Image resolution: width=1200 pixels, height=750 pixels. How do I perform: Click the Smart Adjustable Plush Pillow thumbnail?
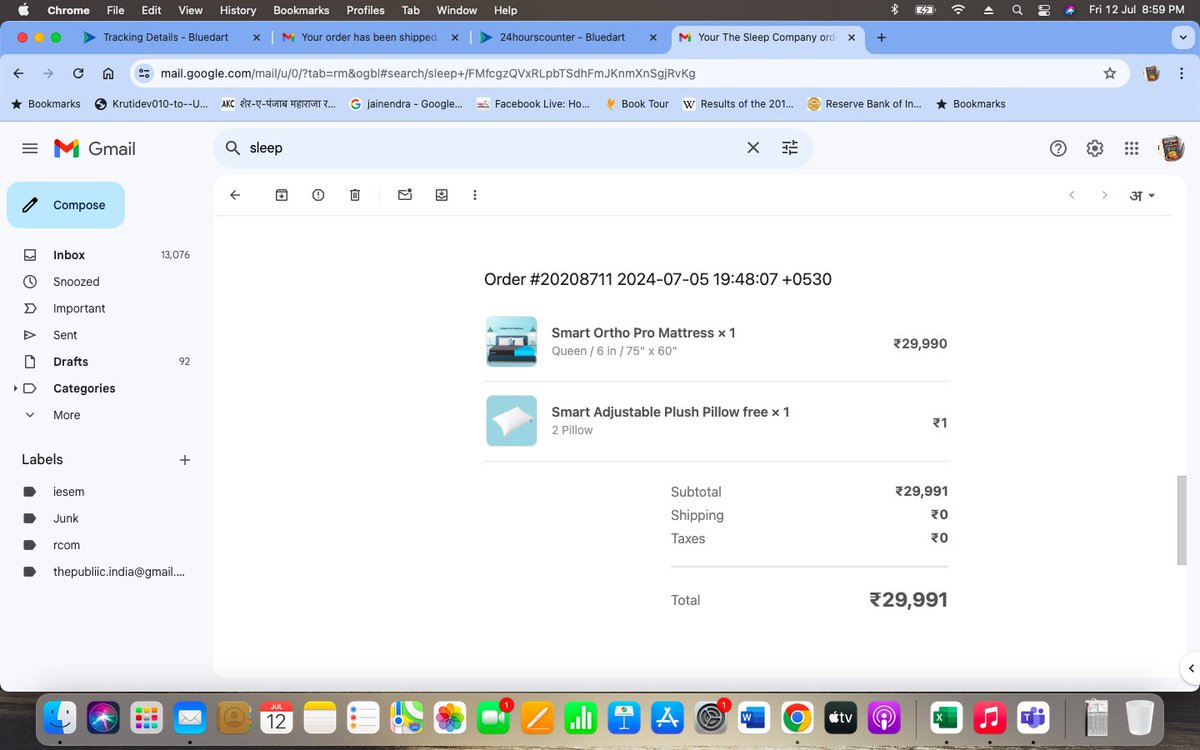(x=511, y=420)
